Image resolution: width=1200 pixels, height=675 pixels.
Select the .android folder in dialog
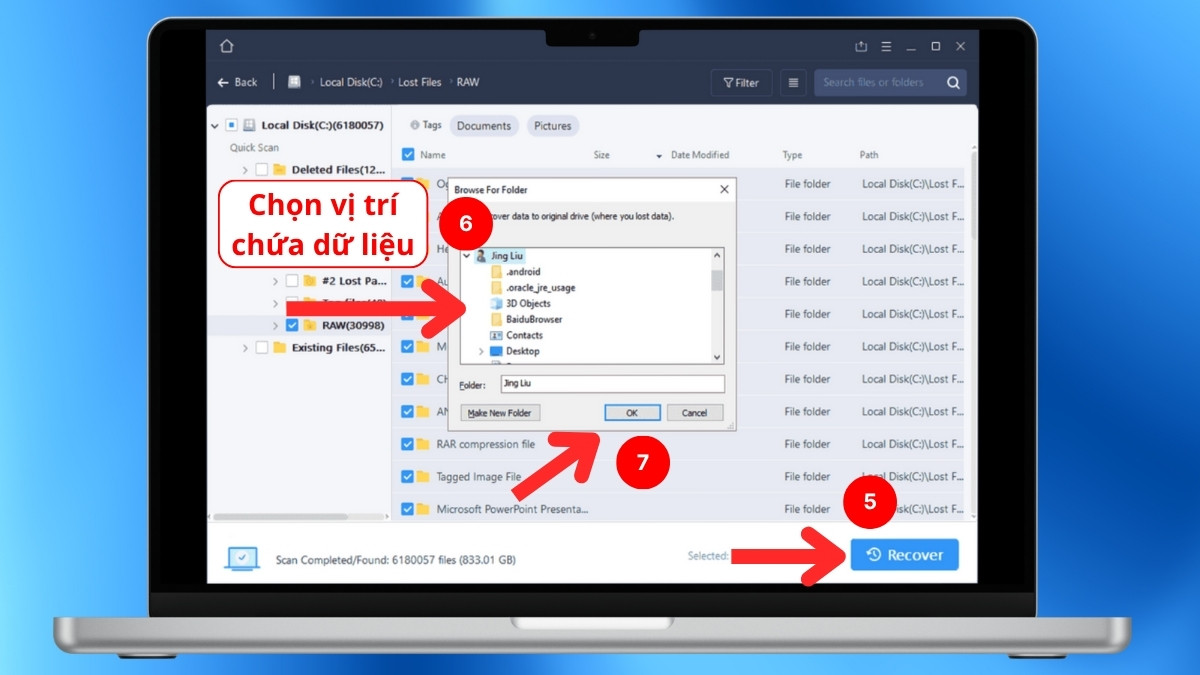point(523,272)
